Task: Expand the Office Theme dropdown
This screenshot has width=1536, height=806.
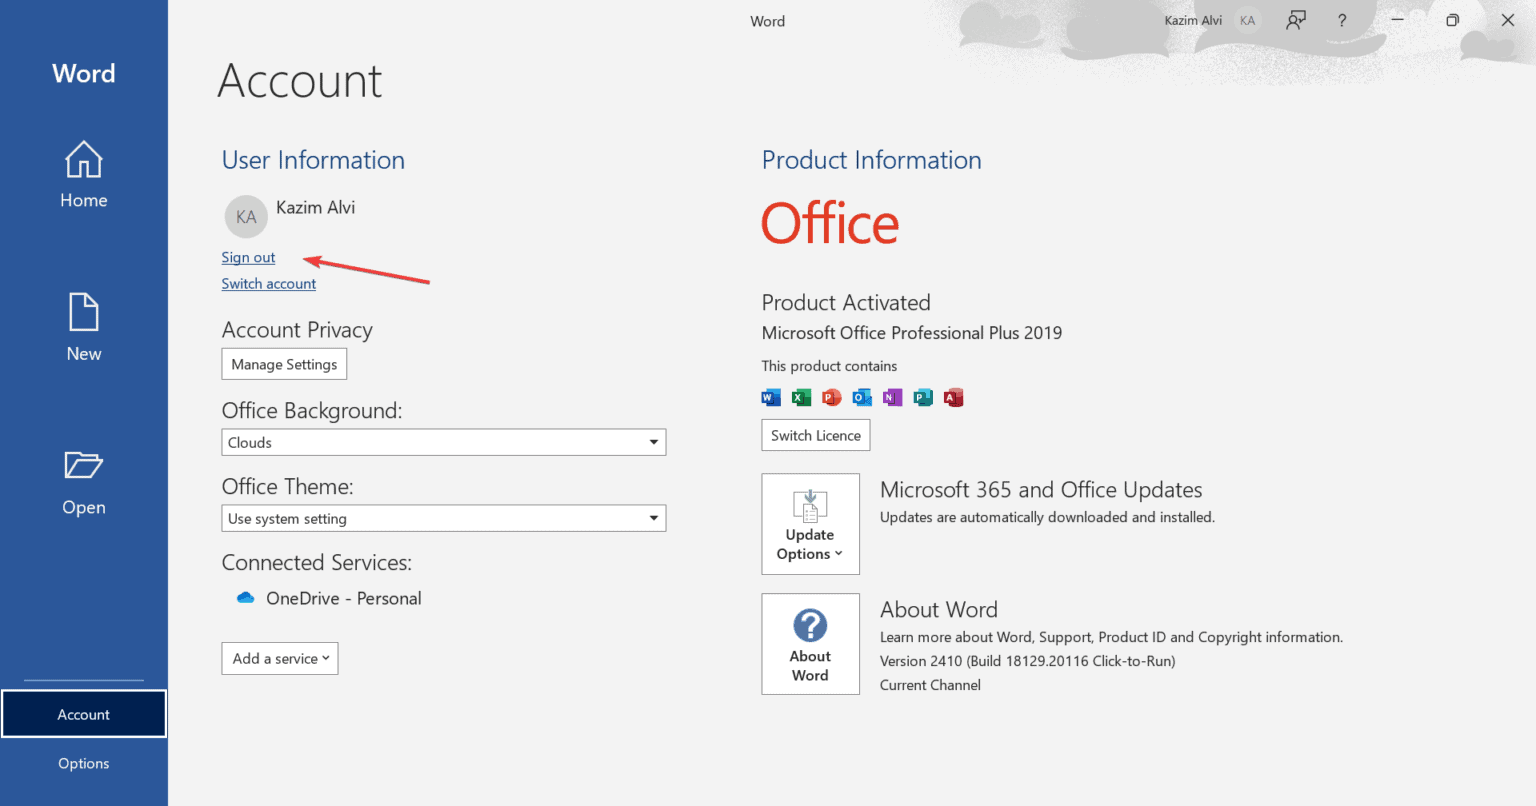Action: [444, 518]
